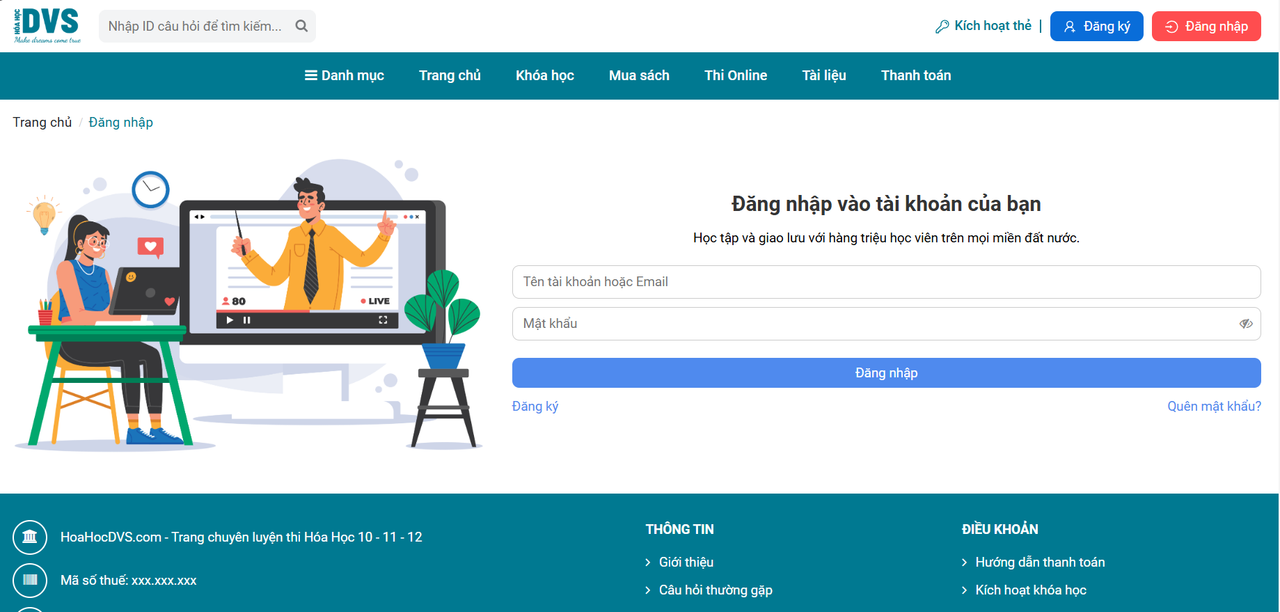Click the chevron before Giới thiệu
The width and height of the screenshot is (1280, 612).
(649, 562)
